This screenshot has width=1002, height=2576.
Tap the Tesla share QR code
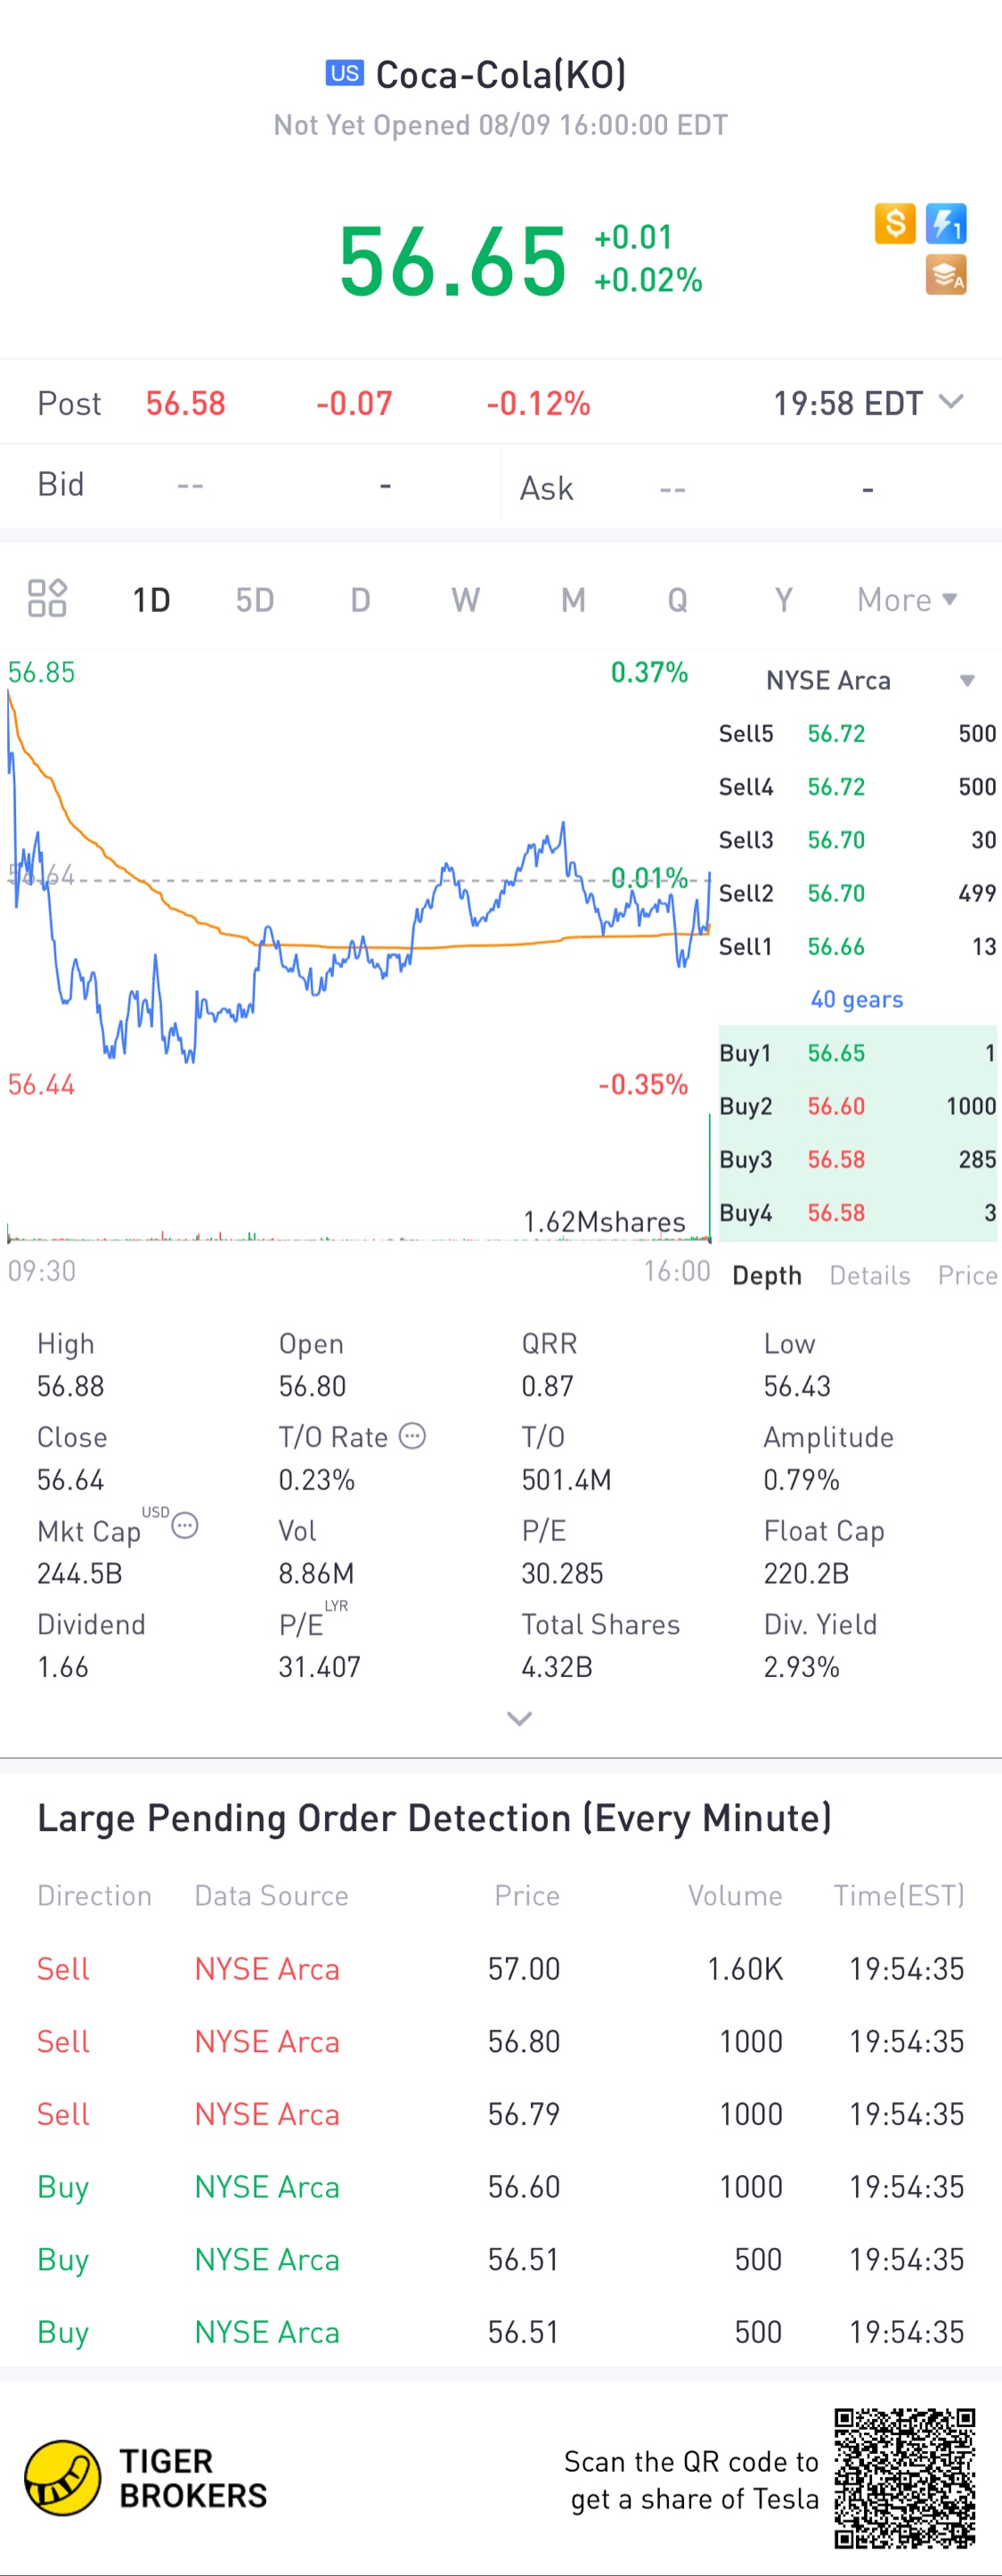pos(905,2477)
